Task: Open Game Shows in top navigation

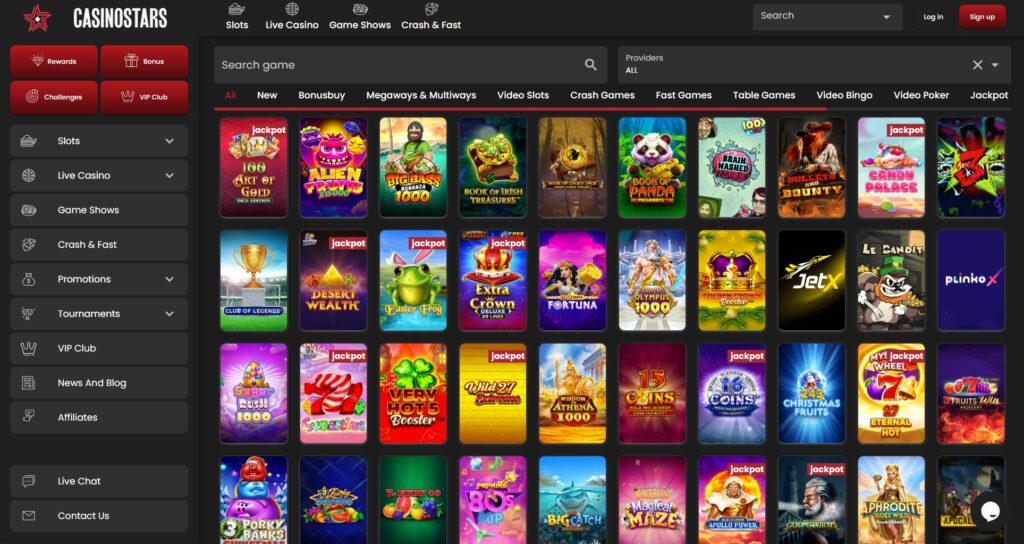Action: 360,16
